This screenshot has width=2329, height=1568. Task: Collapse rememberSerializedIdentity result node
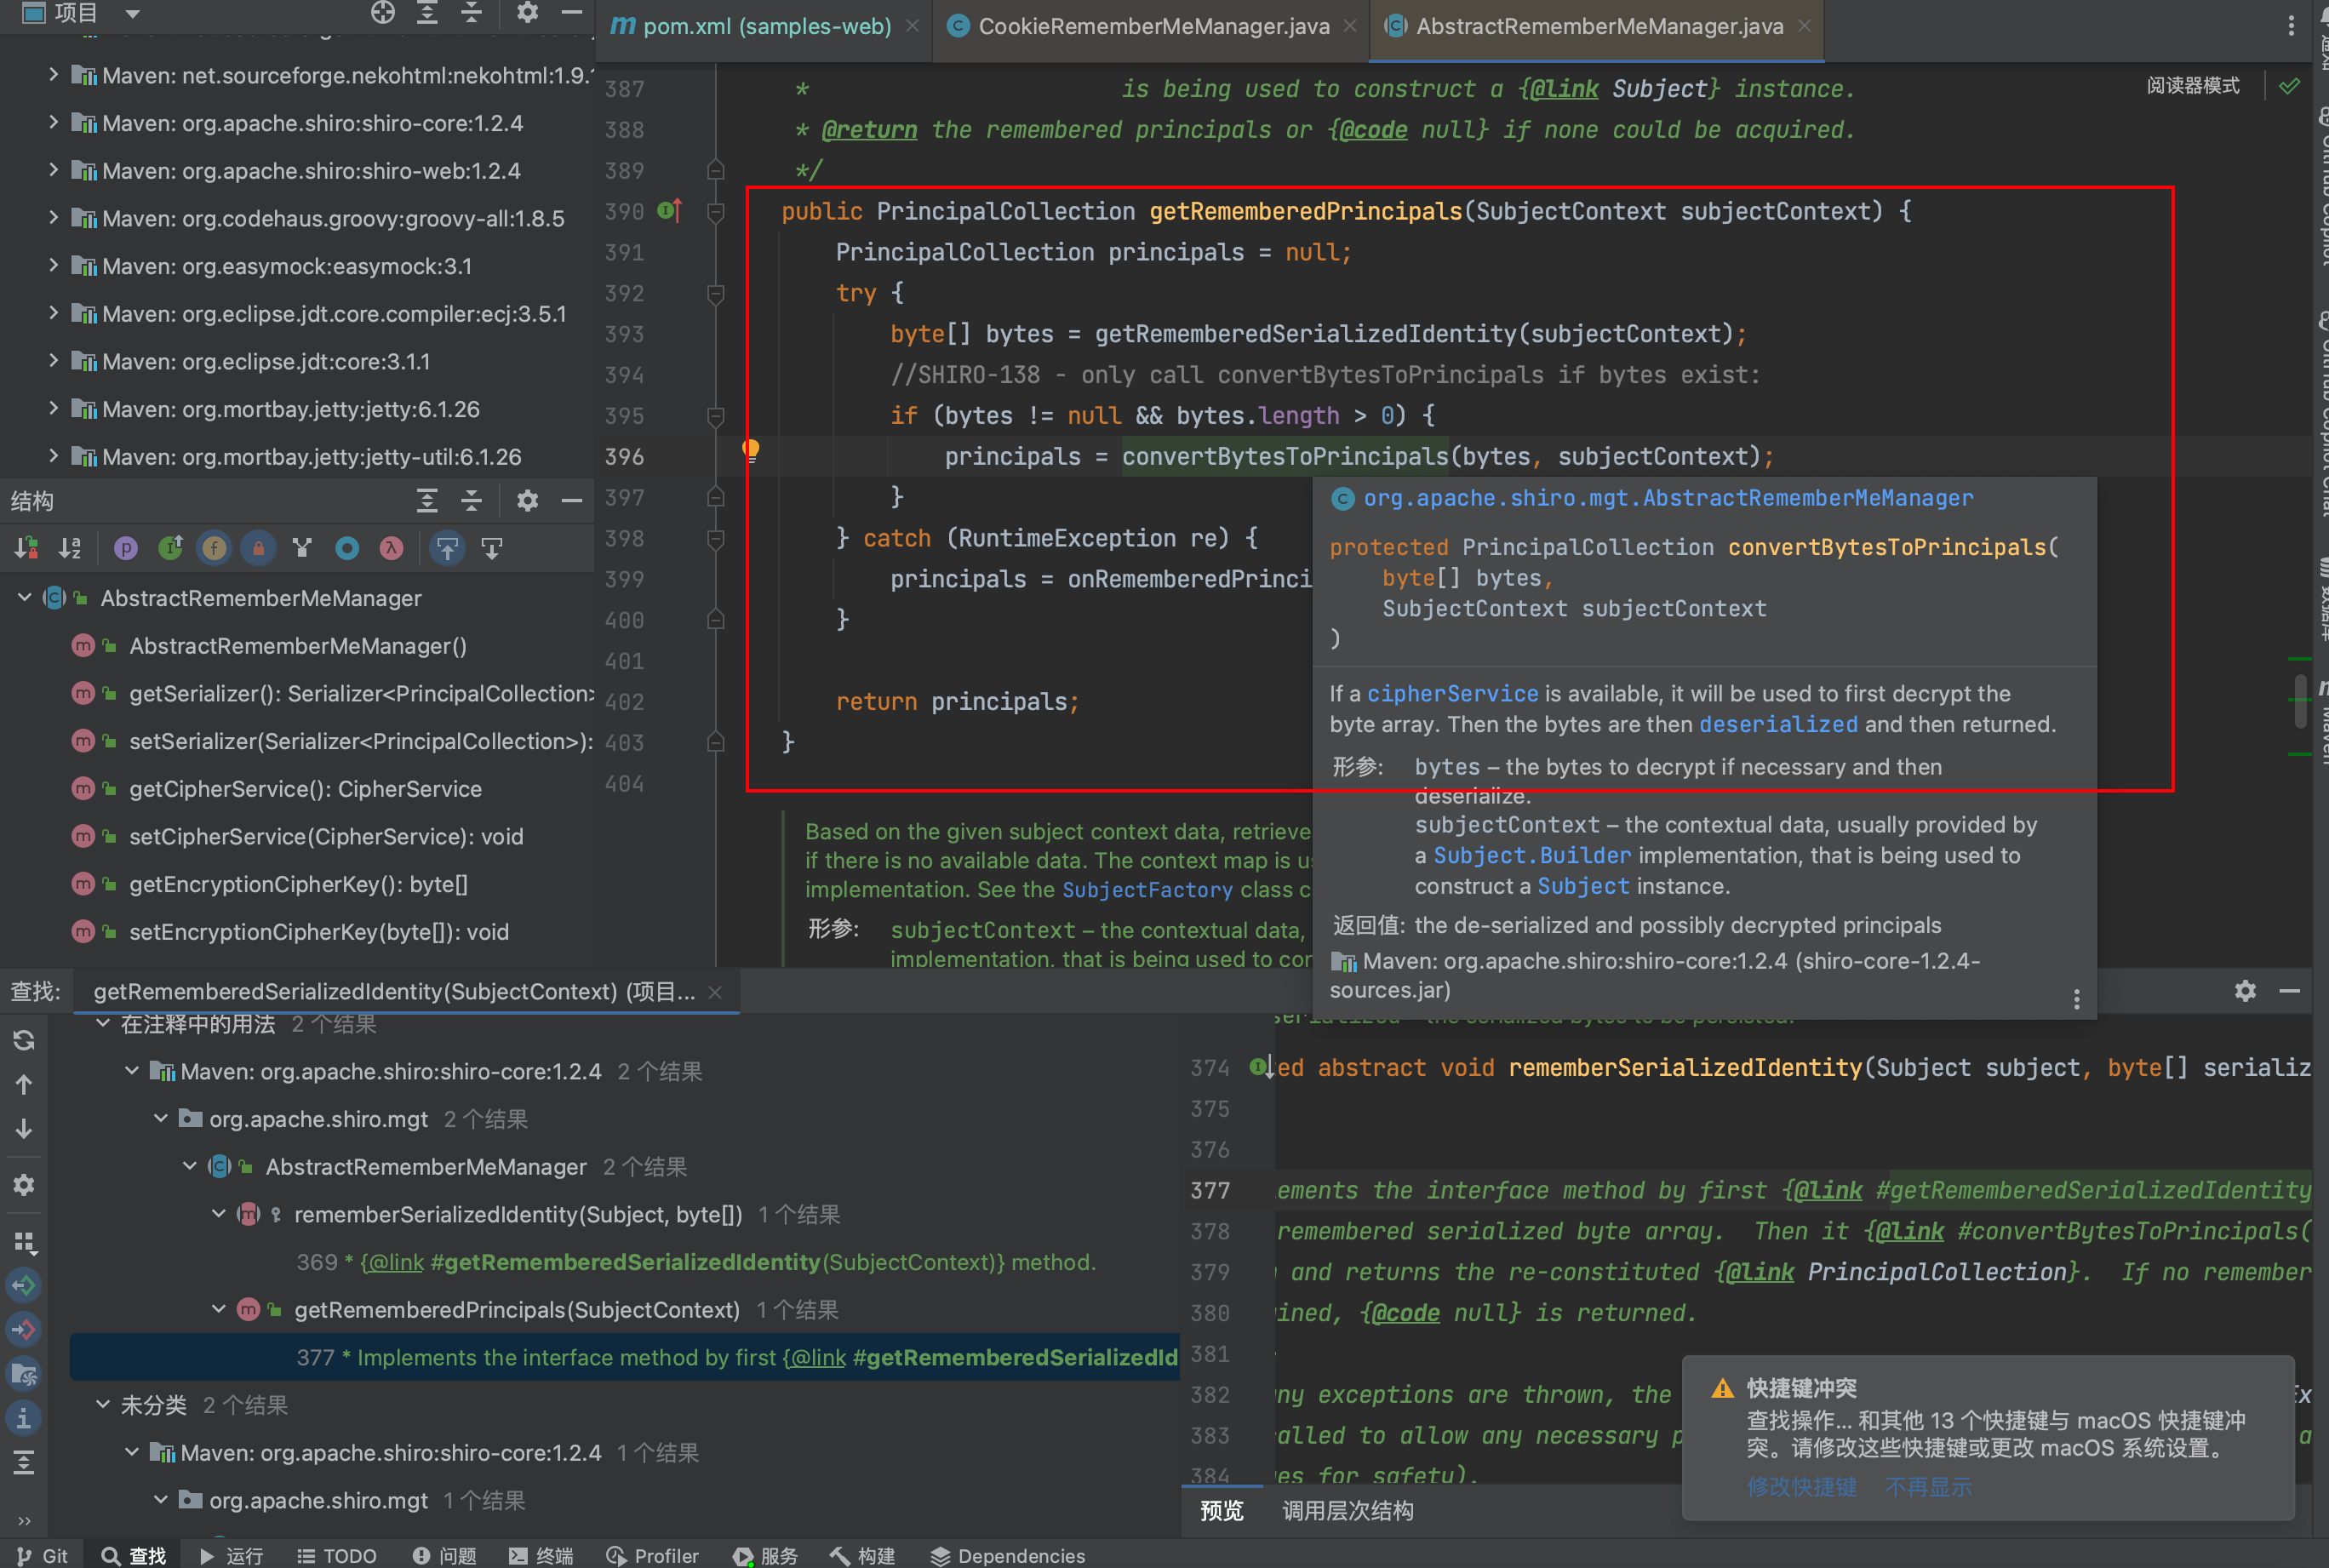(218, 1214)
